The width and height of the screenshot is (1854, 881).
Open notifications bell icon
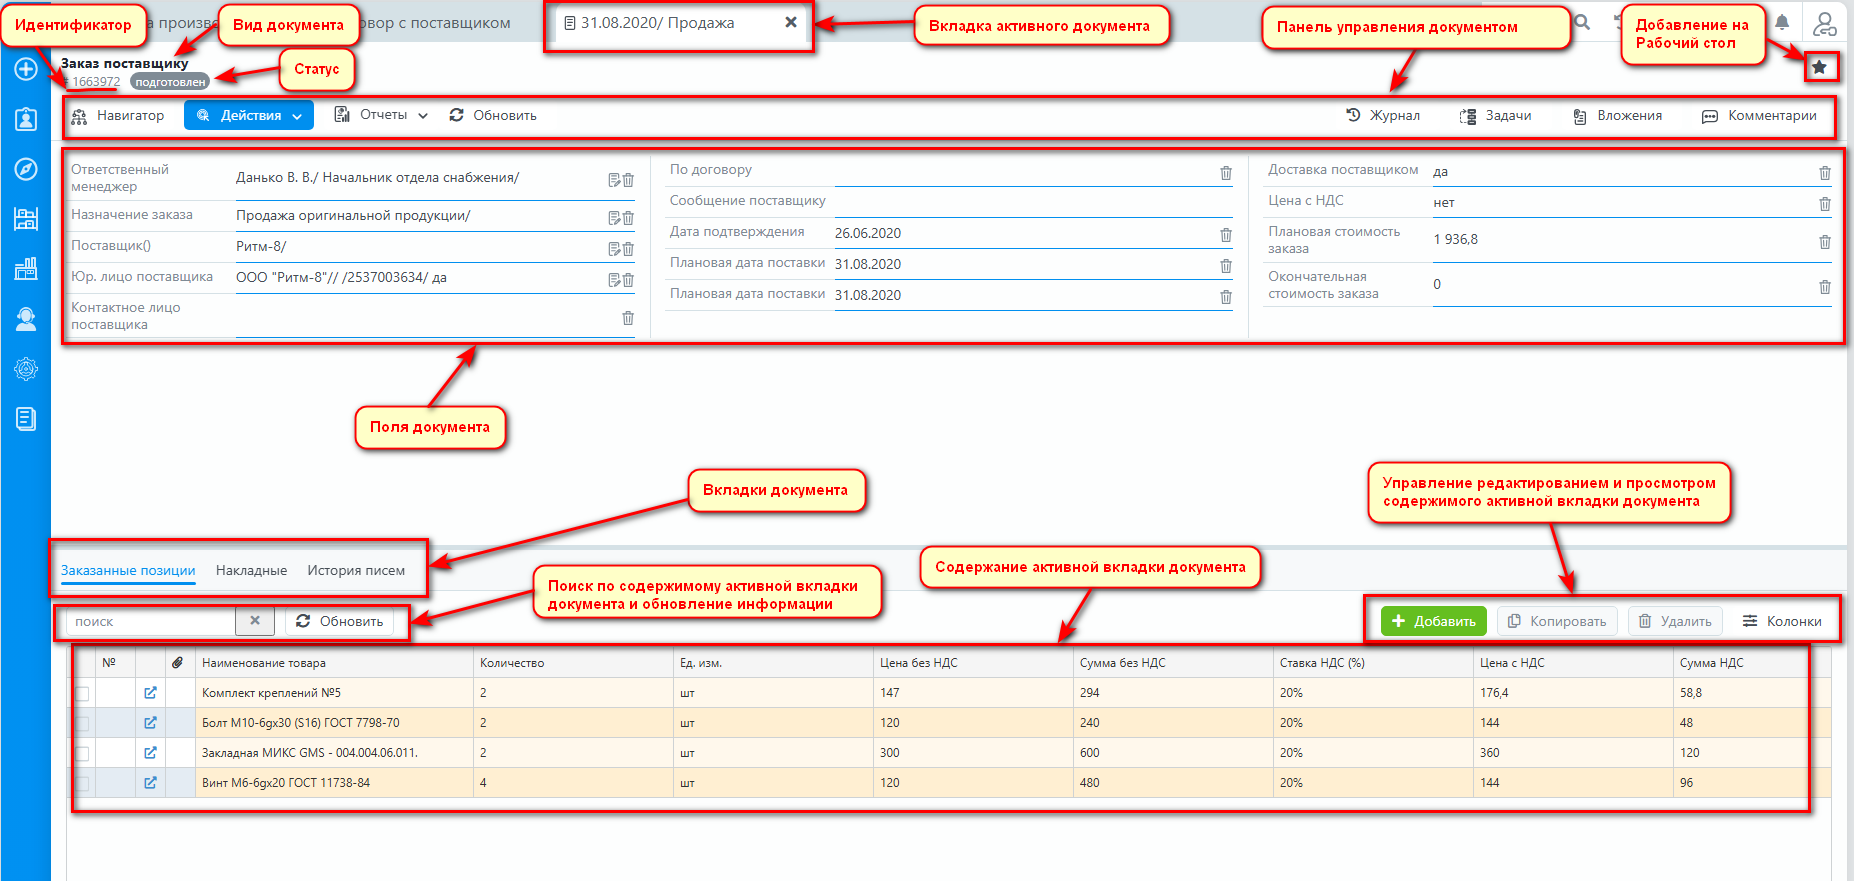point(1782,23)
